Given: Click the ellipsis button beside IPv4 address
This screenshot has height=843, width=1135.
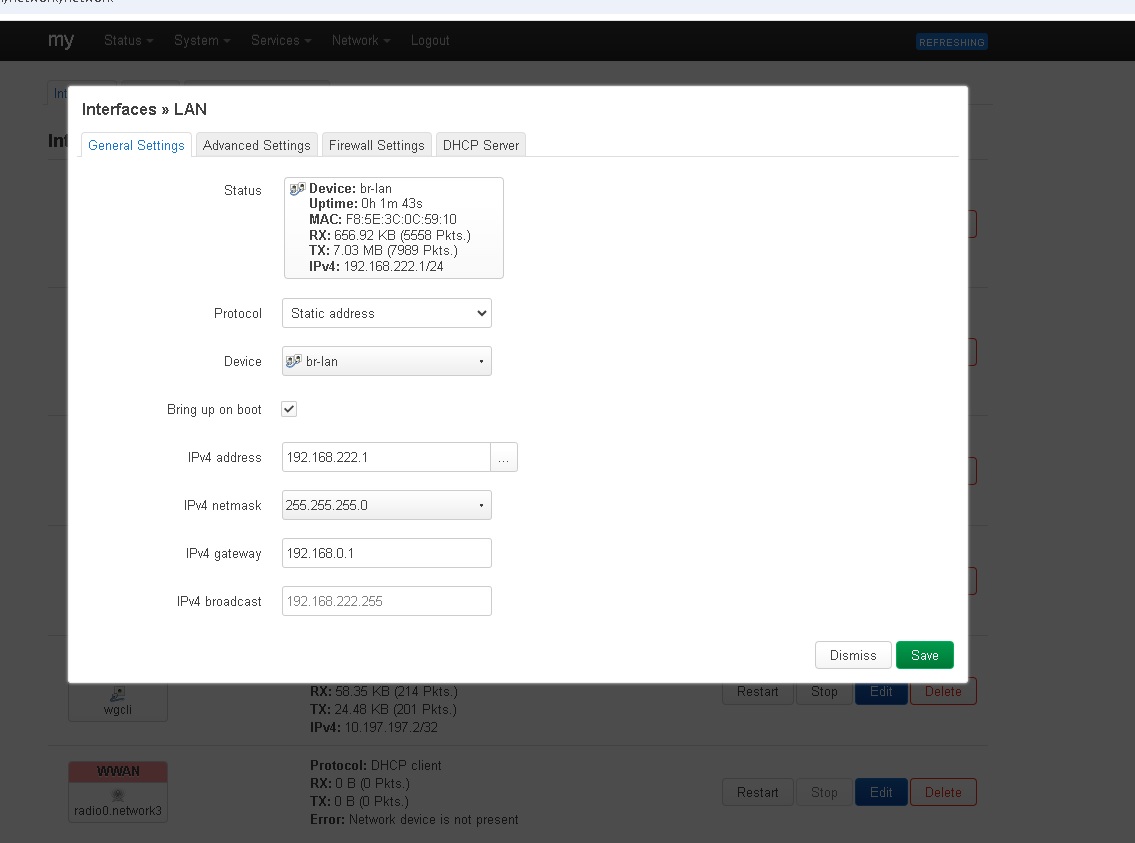Looking at the screenshot, I should [x=504, y=457].
